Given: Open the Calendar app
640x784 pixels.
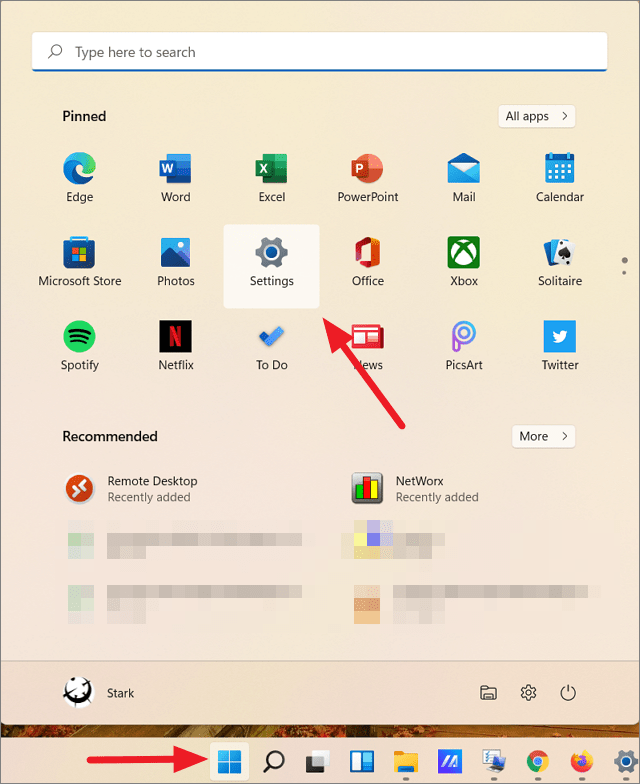Looking at the screenshot, I should click(560, 178).
